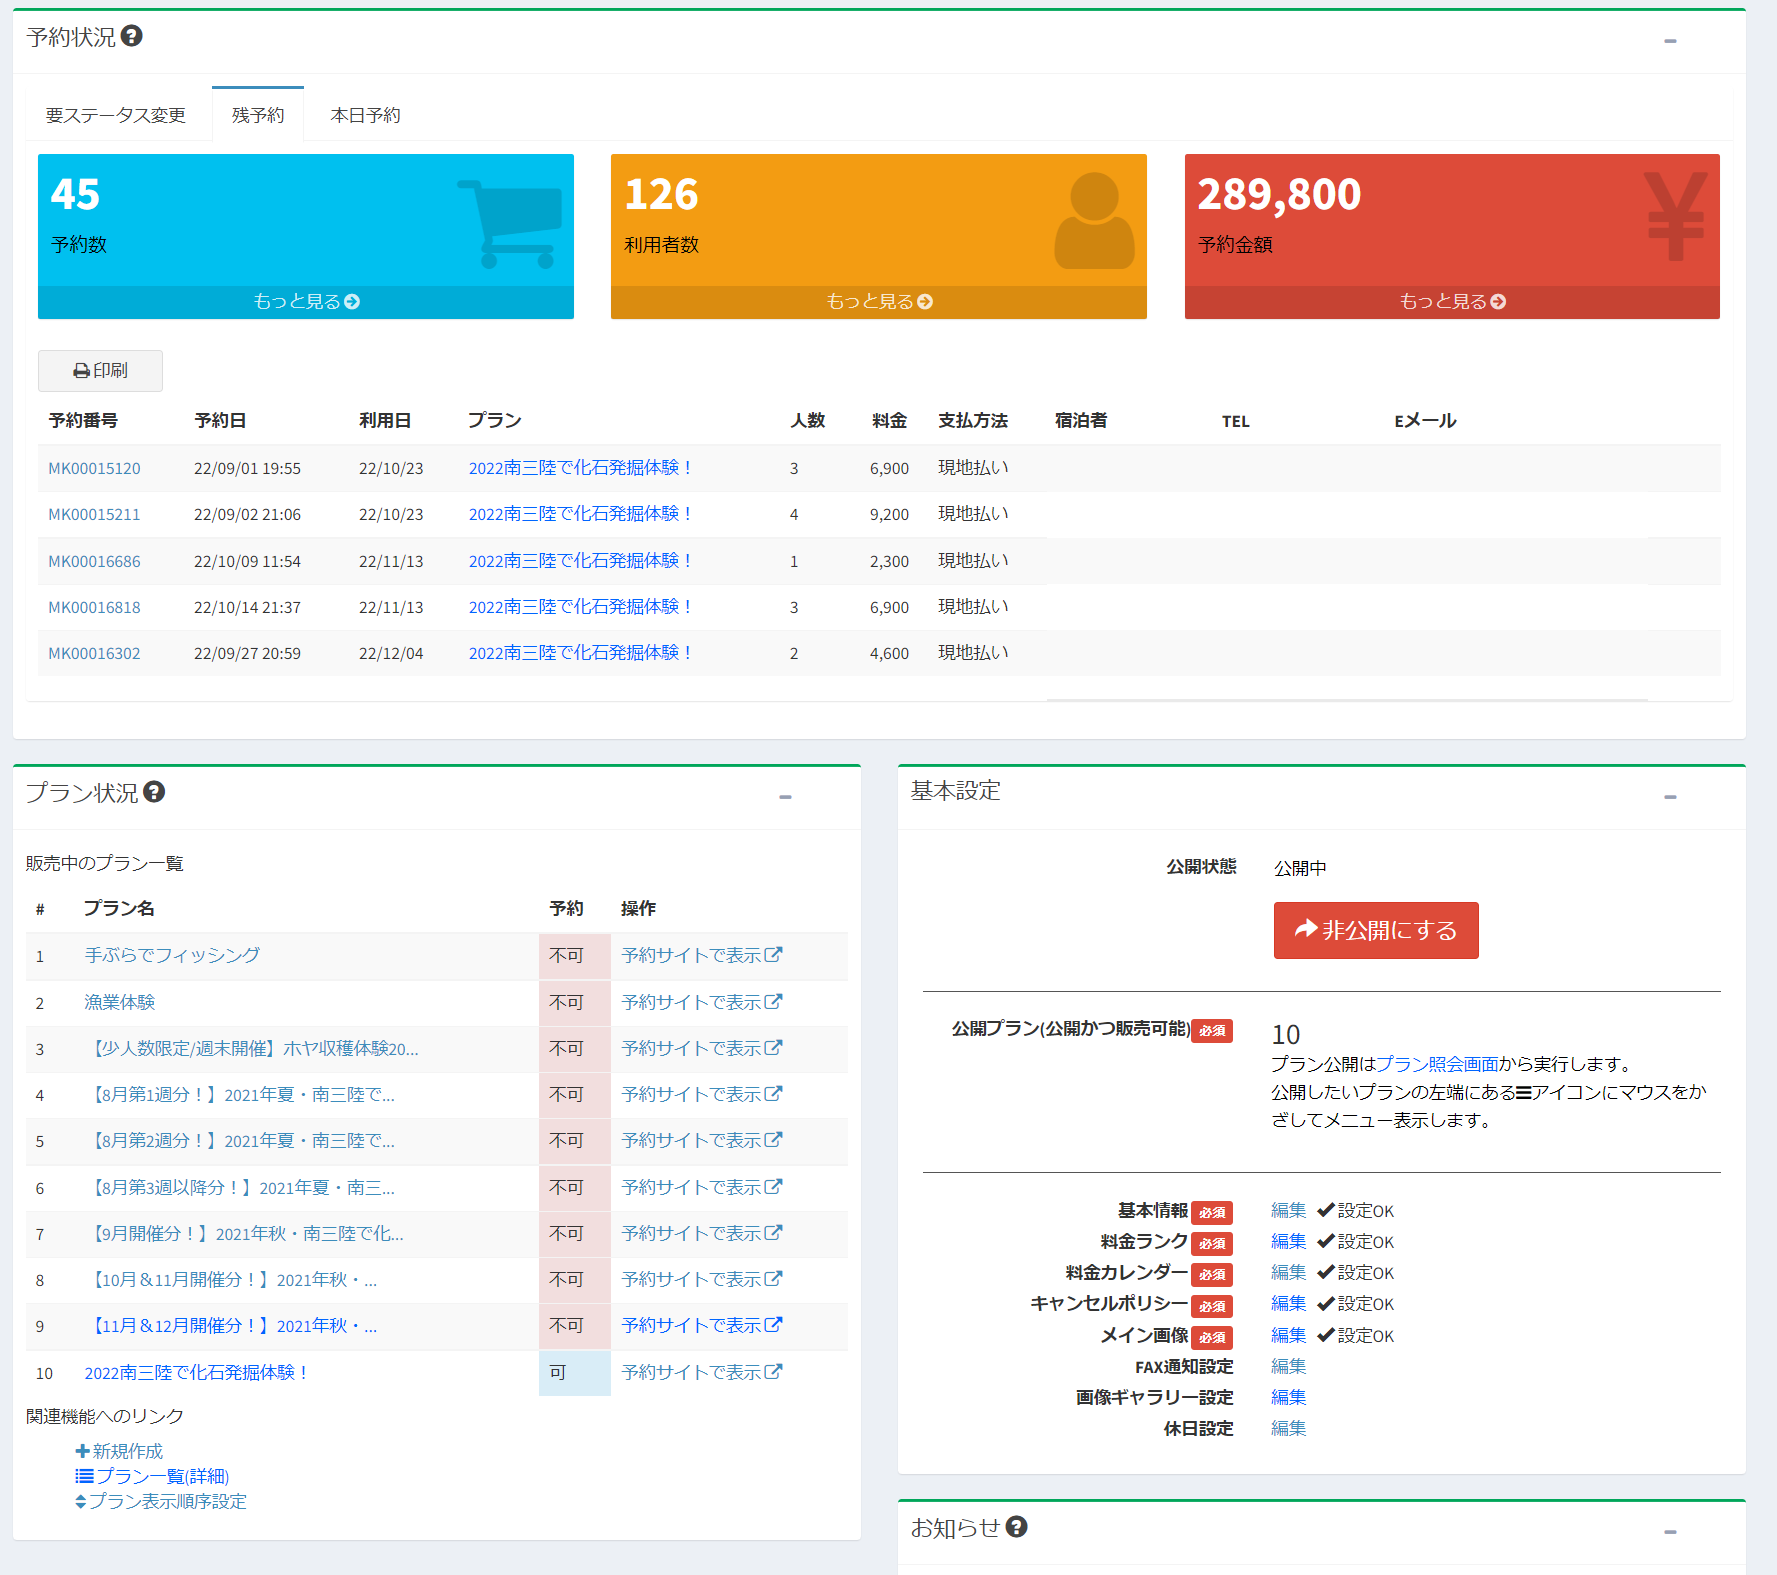Switch to 要ステータス変更 tab
Screen dimensions: 1777x1575
116,115
